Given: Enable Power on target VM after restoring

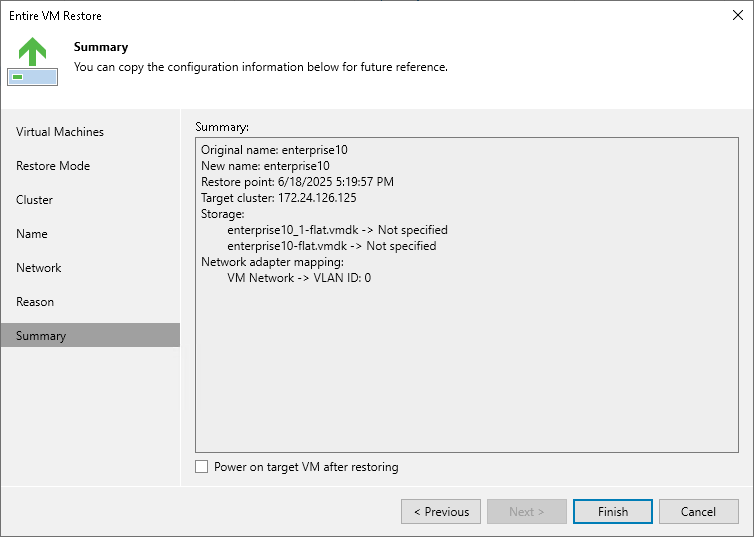Looking at the screenshot, I should pos(201,467).
